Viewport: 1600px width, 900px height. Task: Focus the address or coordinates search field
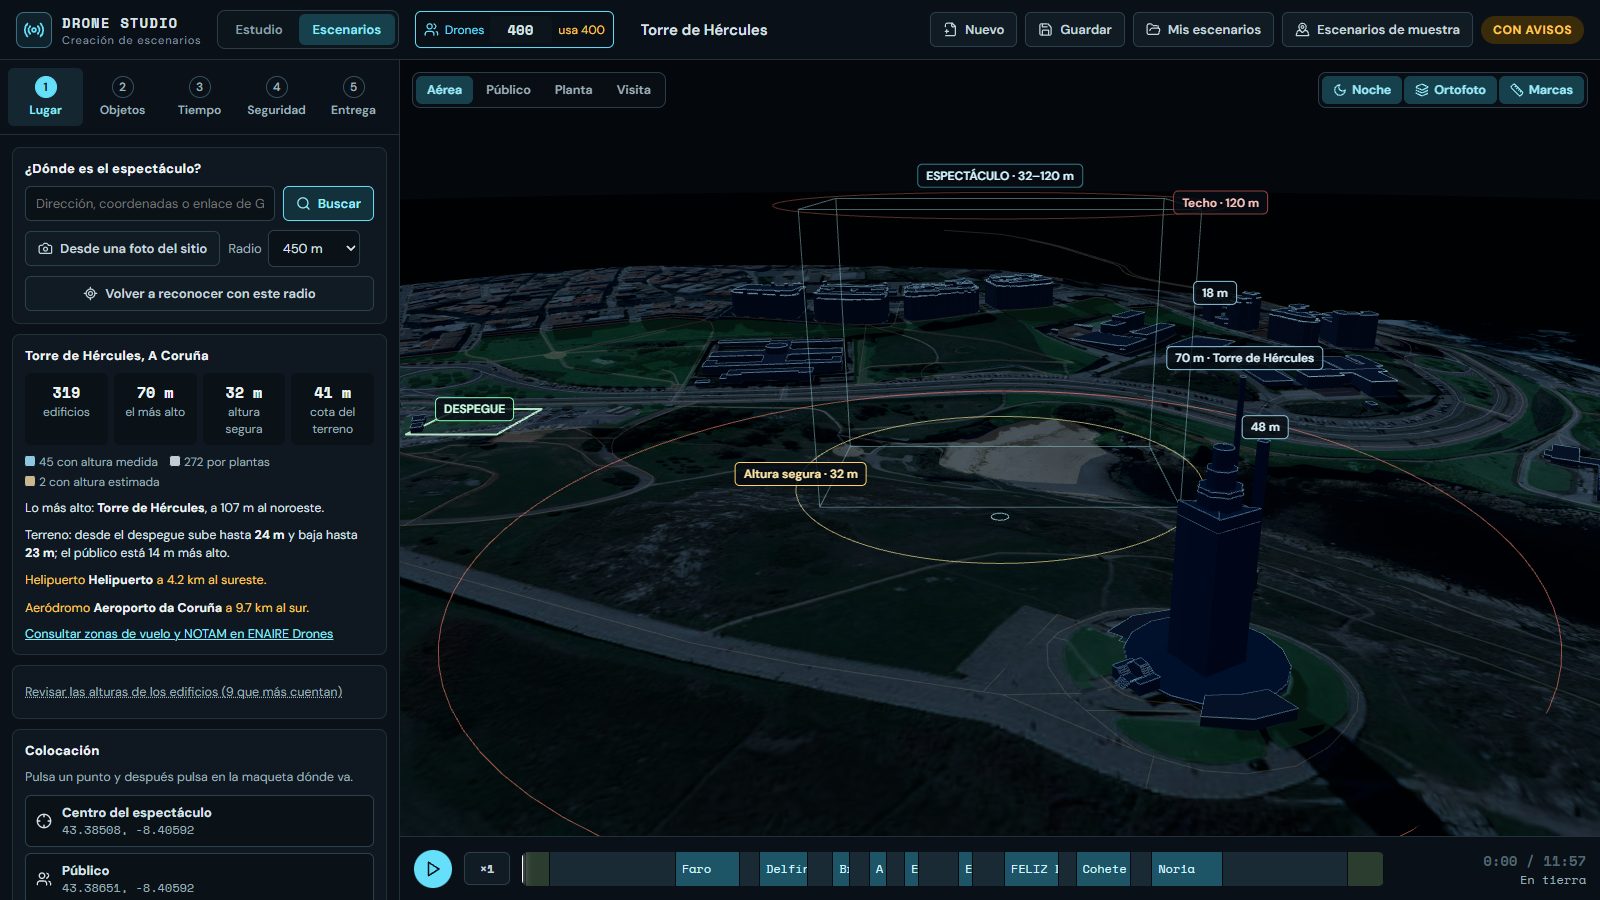150,204
